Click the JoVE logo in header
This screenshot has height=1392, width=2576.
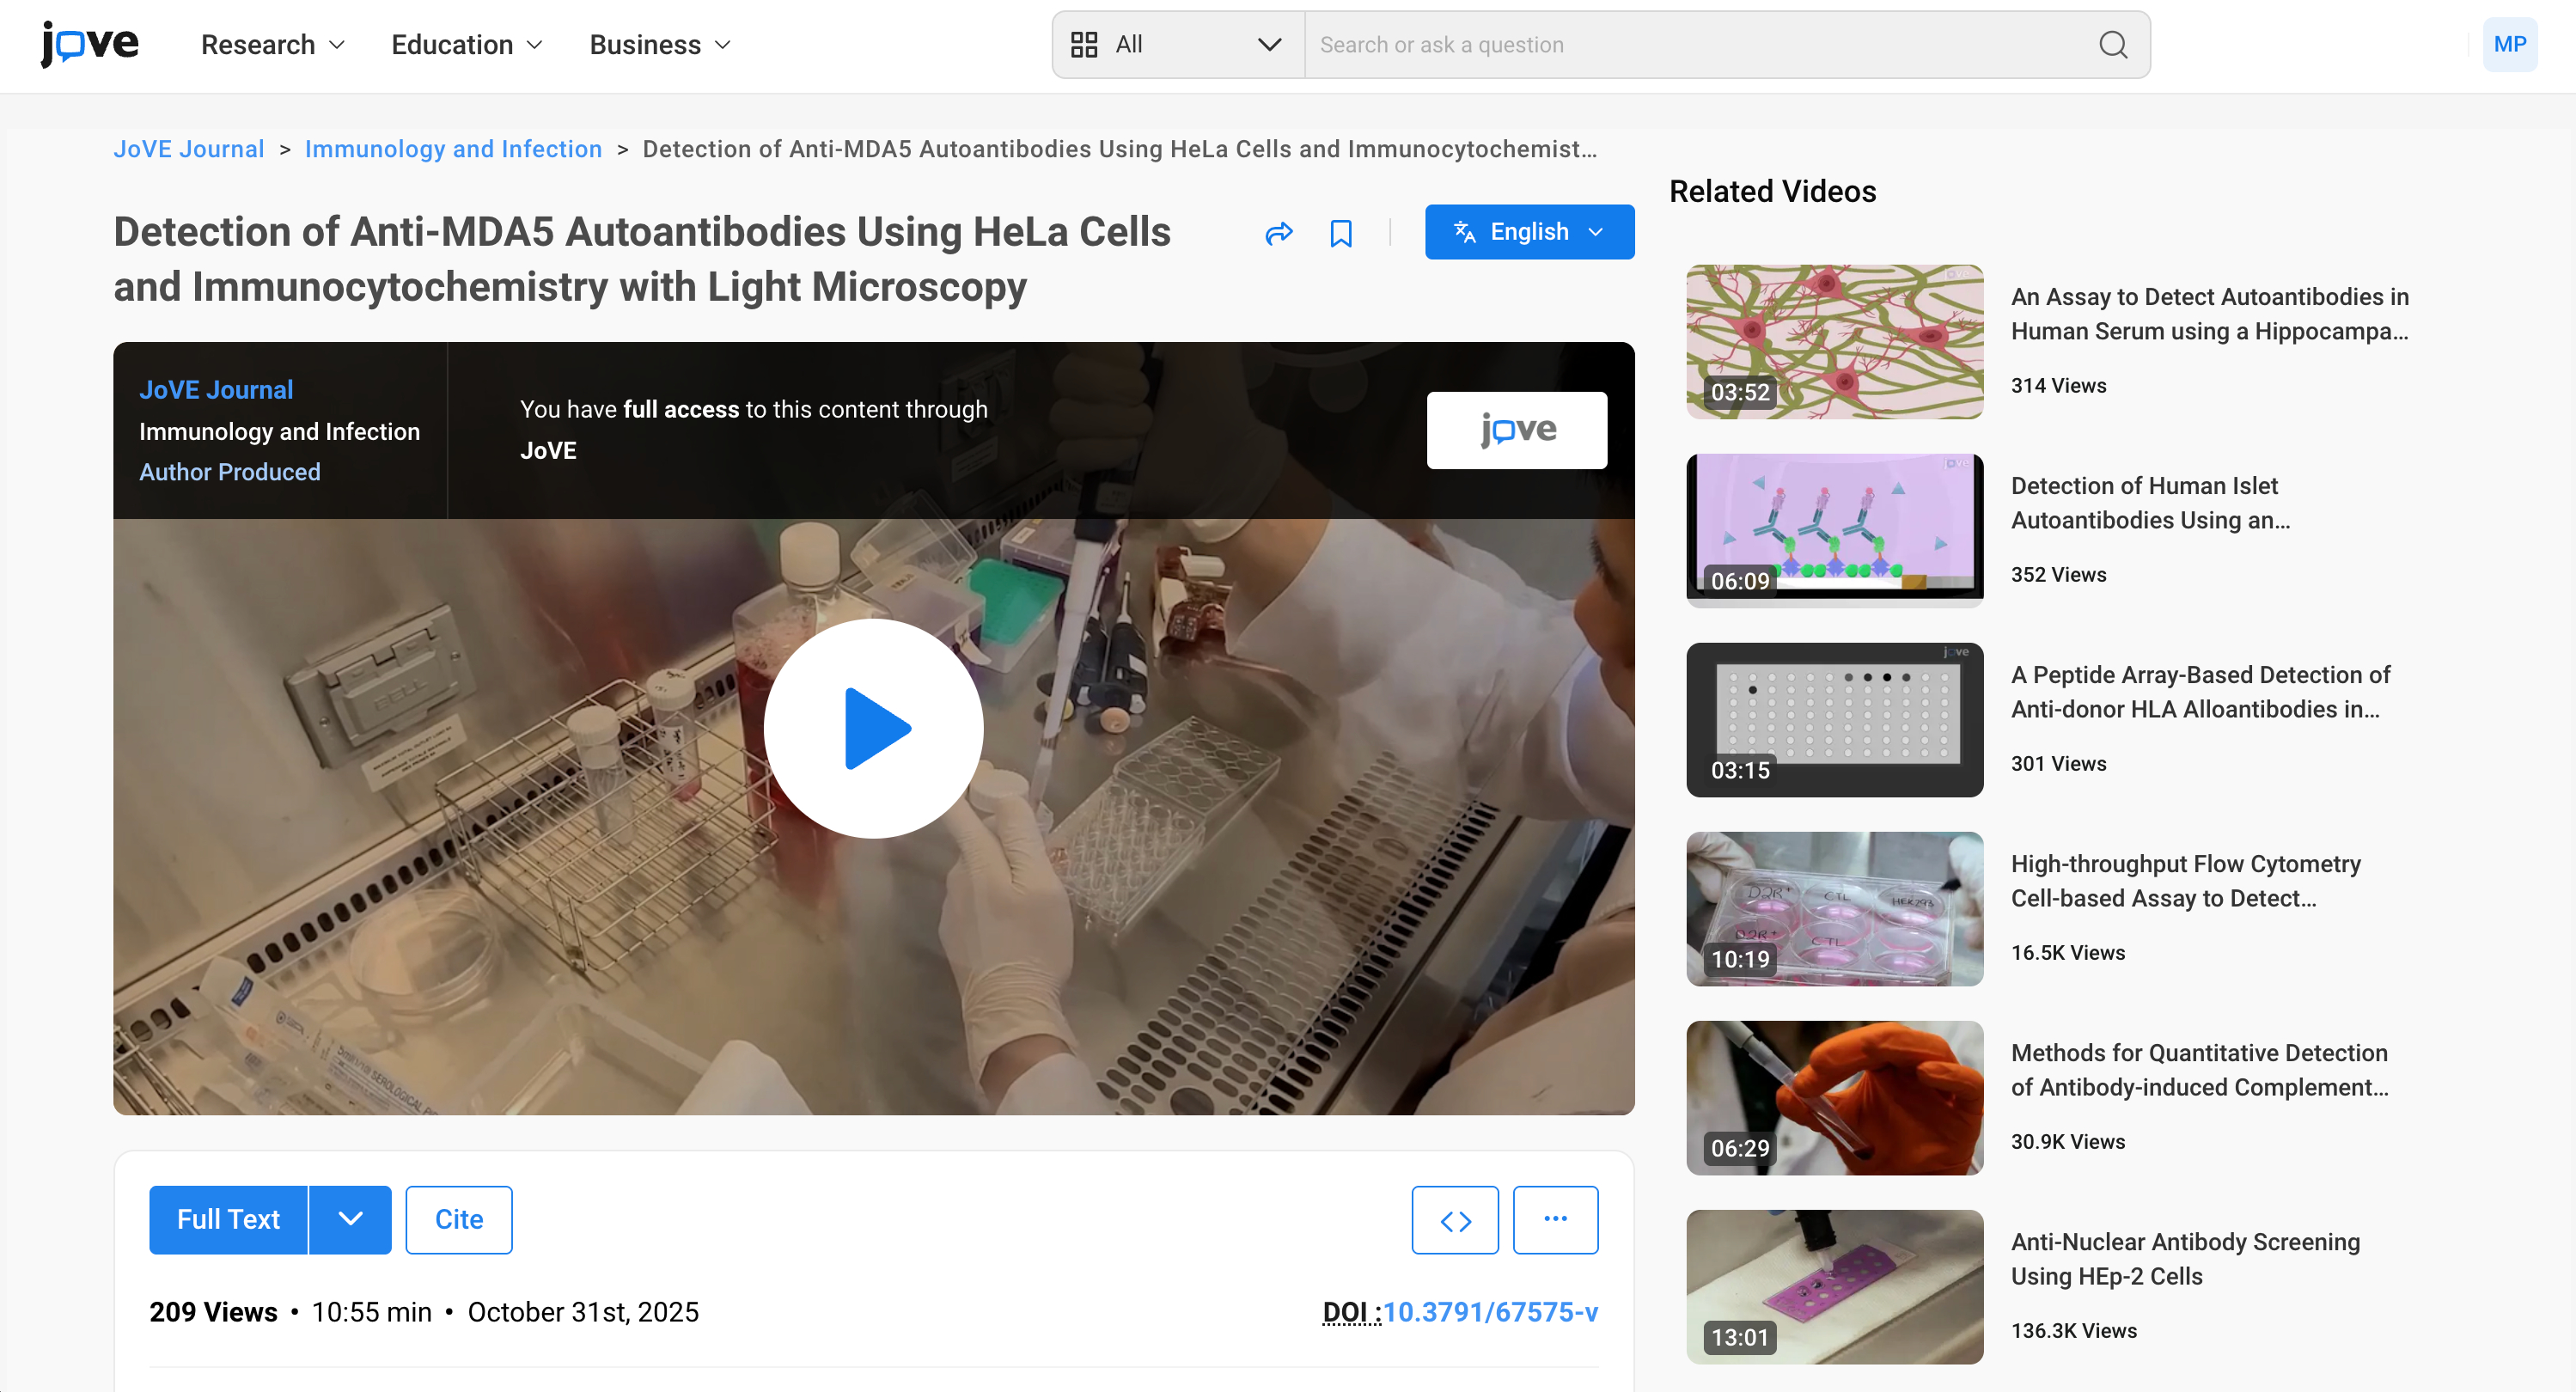[x=90, y=44]
